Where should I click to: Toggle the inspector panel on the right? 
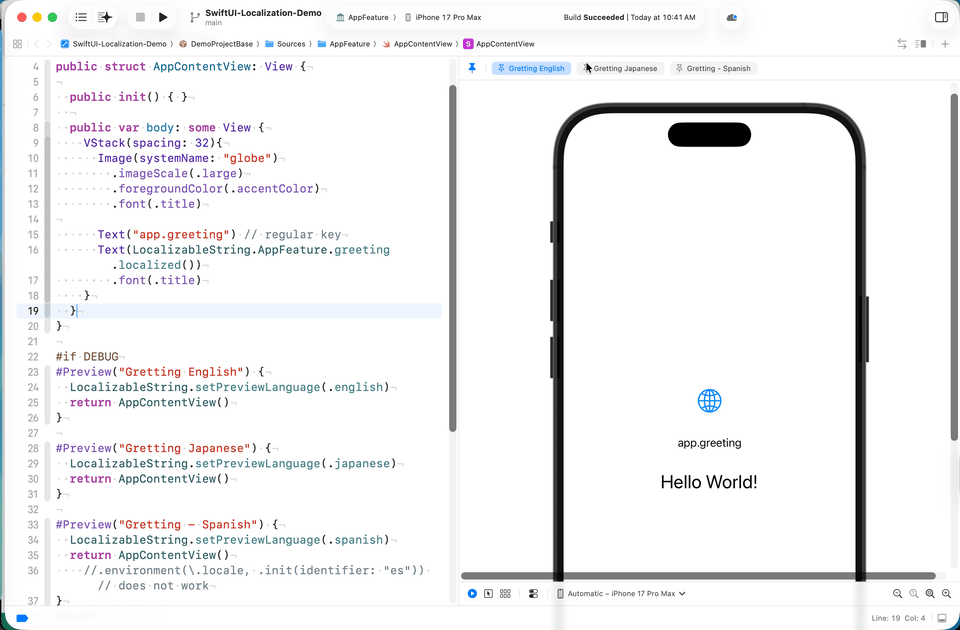coord(941,18)
